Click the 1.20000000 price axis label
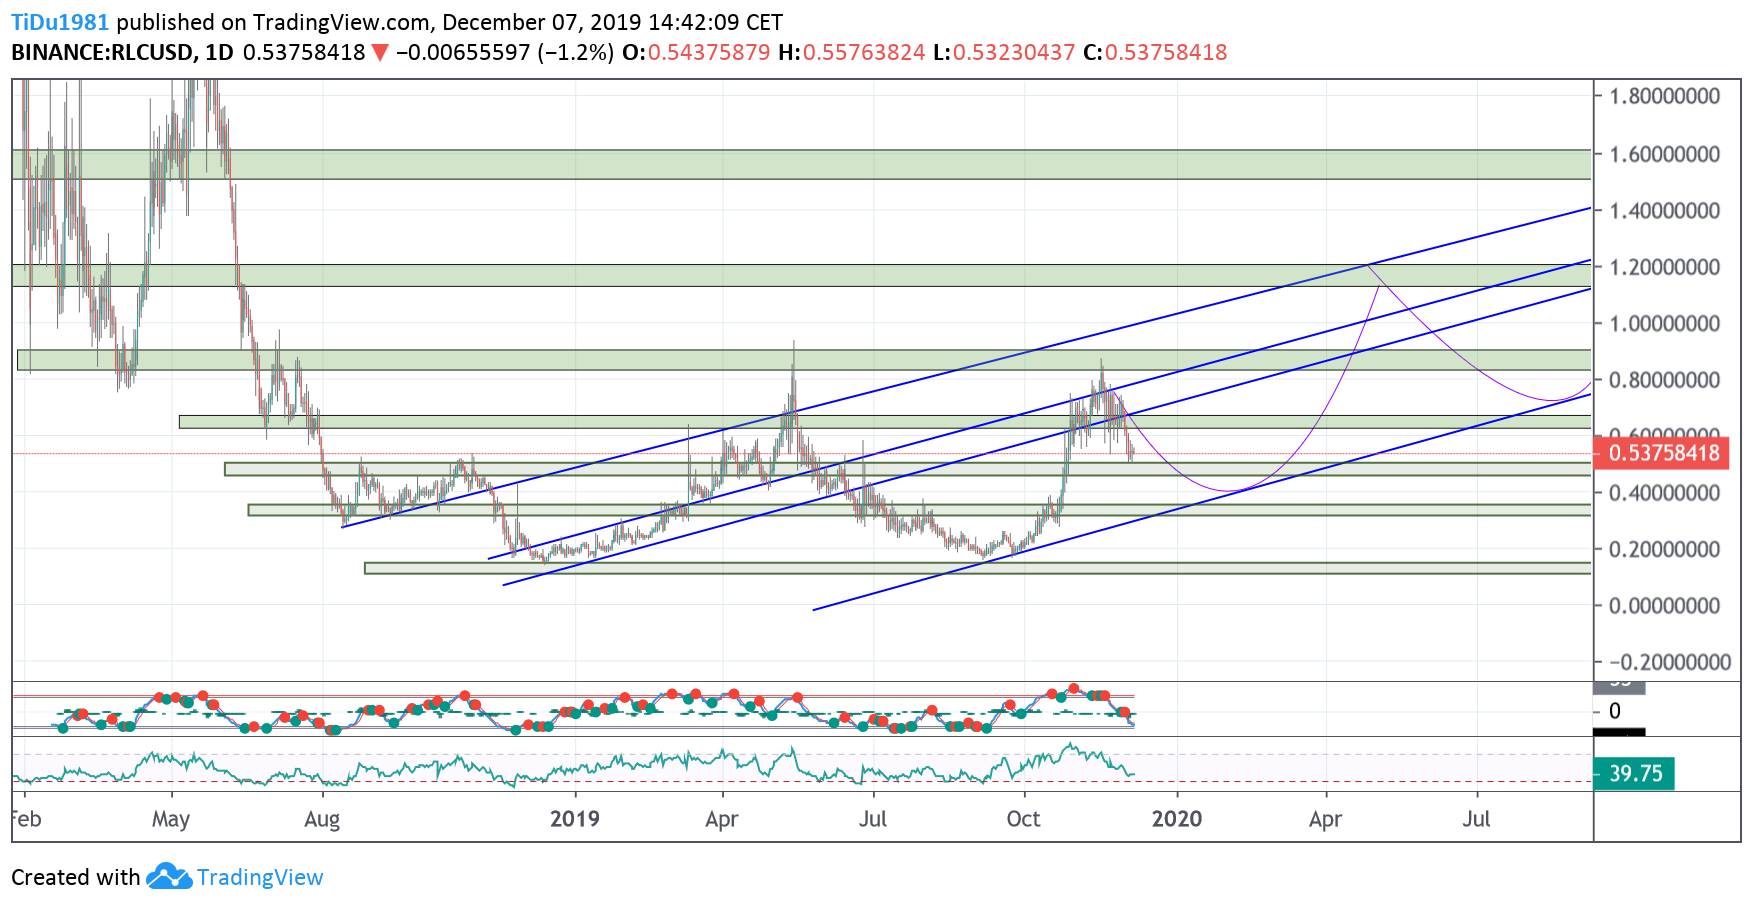Screen dimensions: 1753x909 tap(1664, 267)
